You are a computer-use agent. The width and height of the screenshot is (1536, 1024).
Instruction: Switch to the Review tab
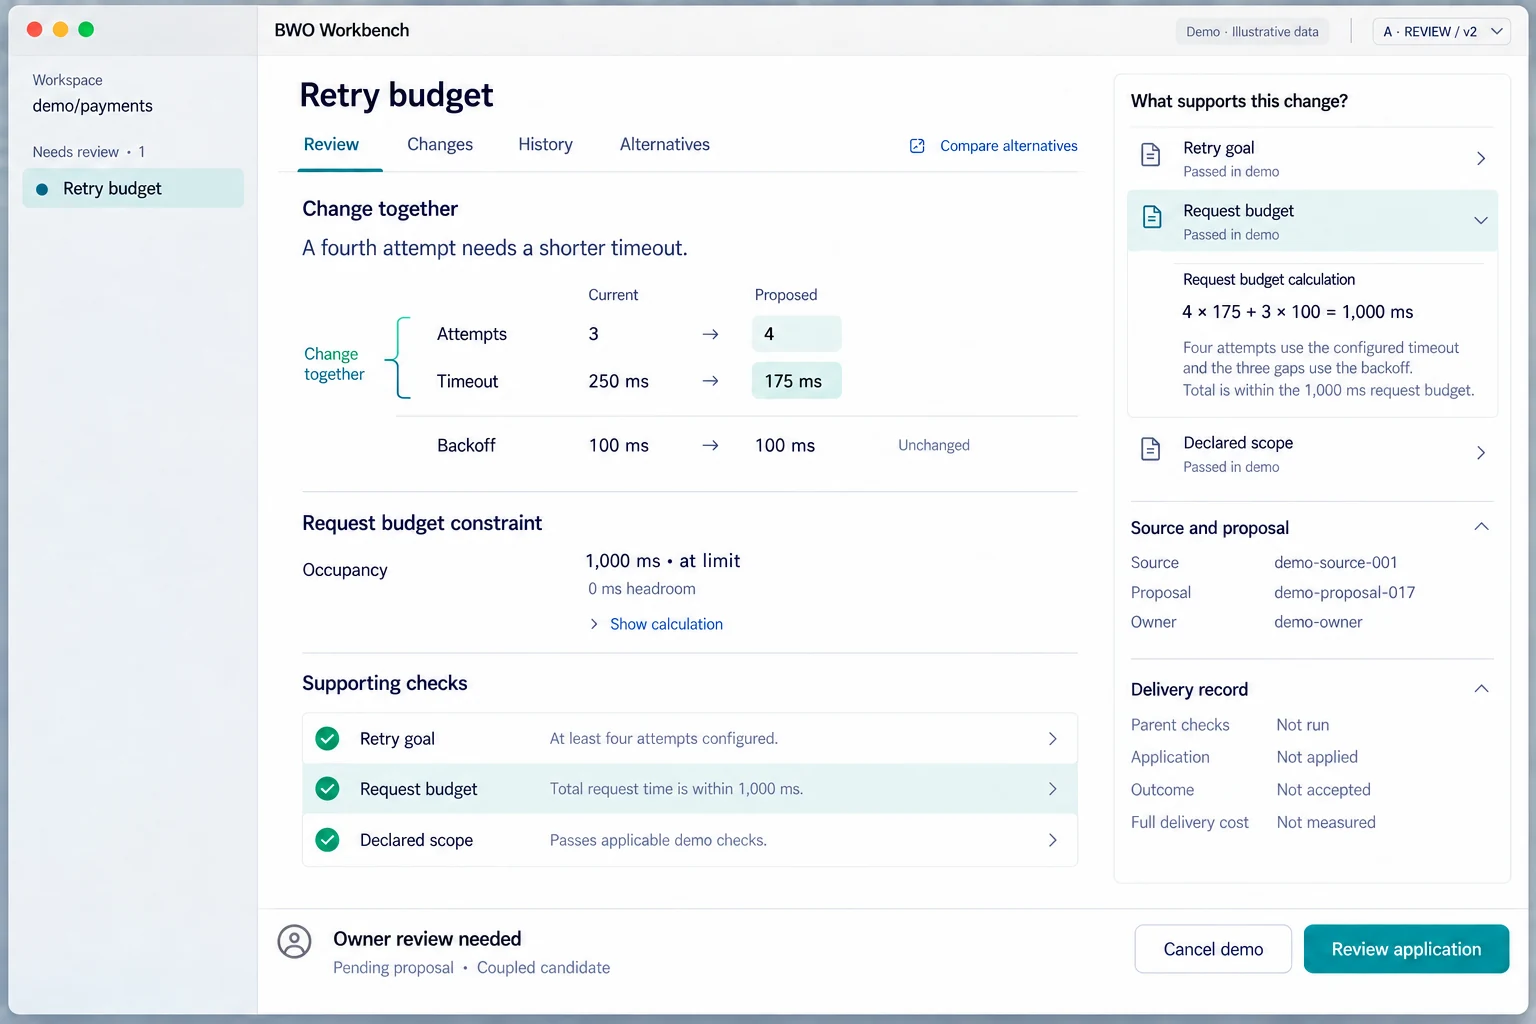point(331,145)
